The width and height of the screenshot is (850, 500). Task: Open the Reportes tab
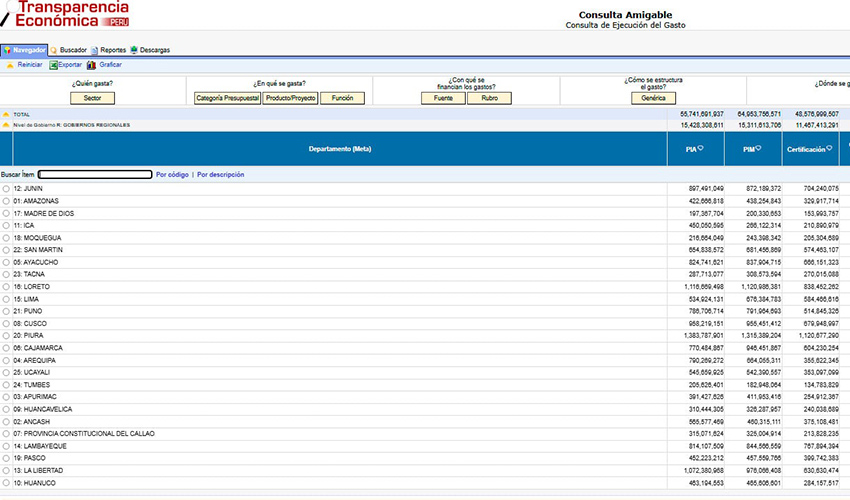click(113, 50)
